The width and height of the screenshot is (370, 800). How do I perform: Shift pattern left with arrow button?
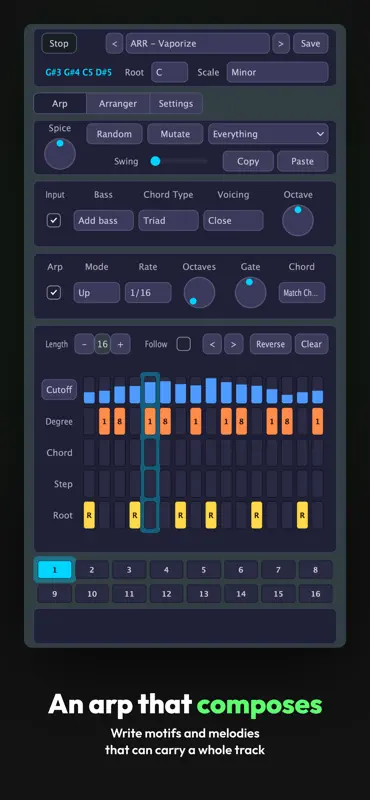212,344
